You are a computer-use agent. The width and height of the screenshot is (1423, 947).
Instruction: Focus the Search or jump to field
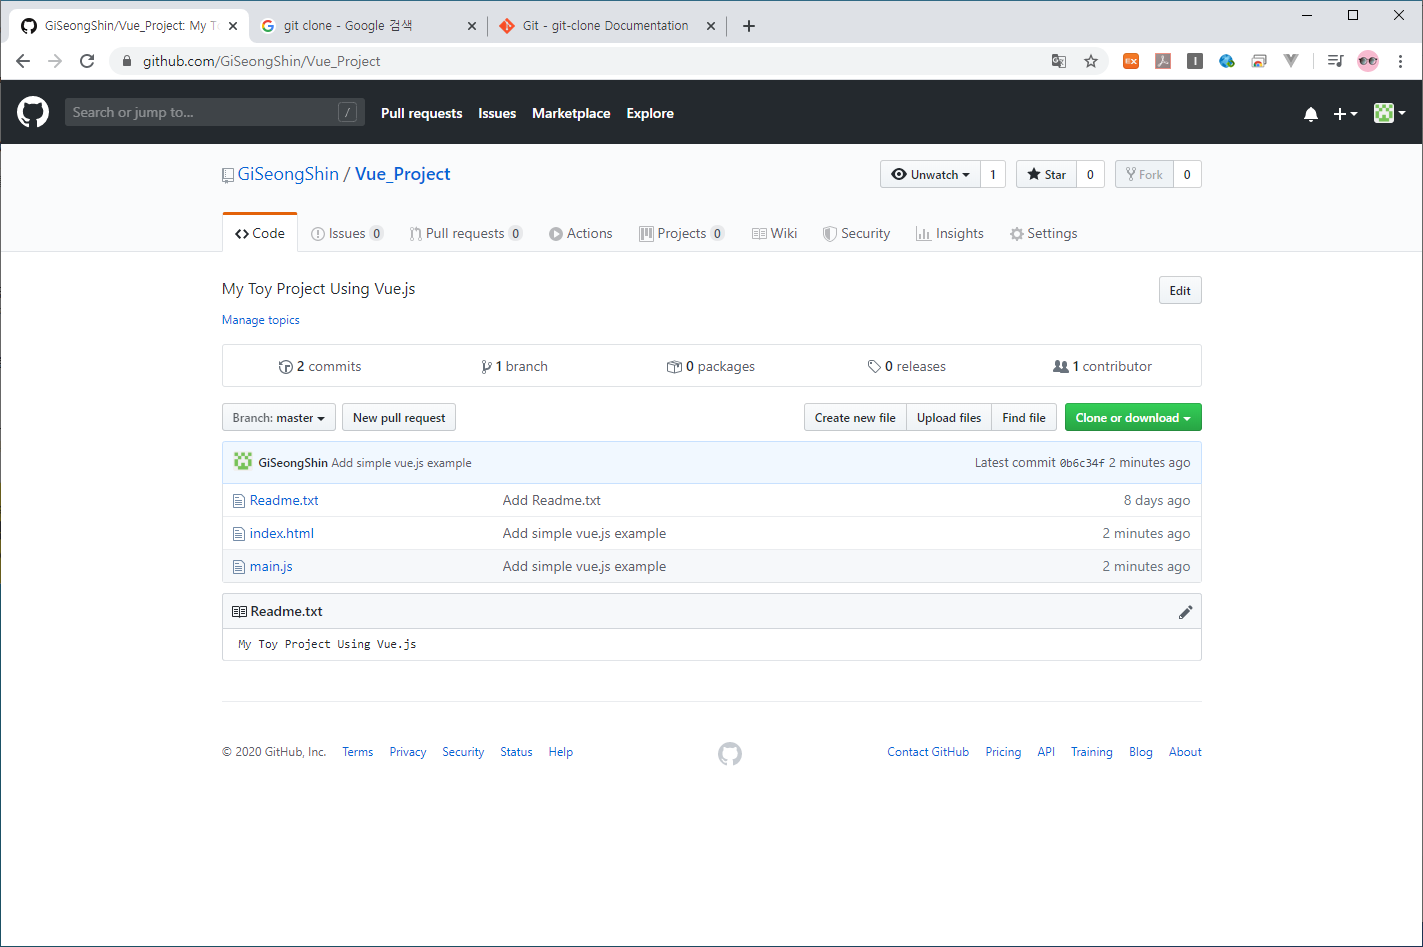pos(215,112)
